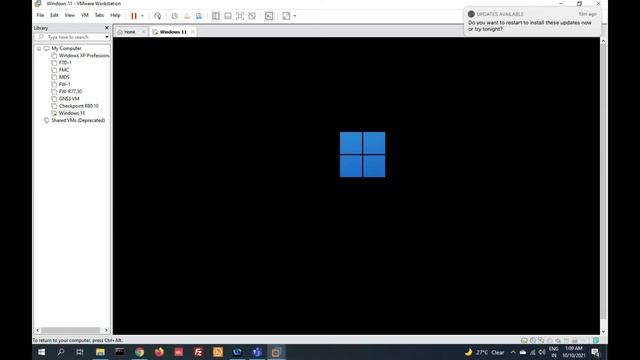This screenshot has height=360, width=640.
Task: Enter full screen mode icon
Action: tap(240, 16)
